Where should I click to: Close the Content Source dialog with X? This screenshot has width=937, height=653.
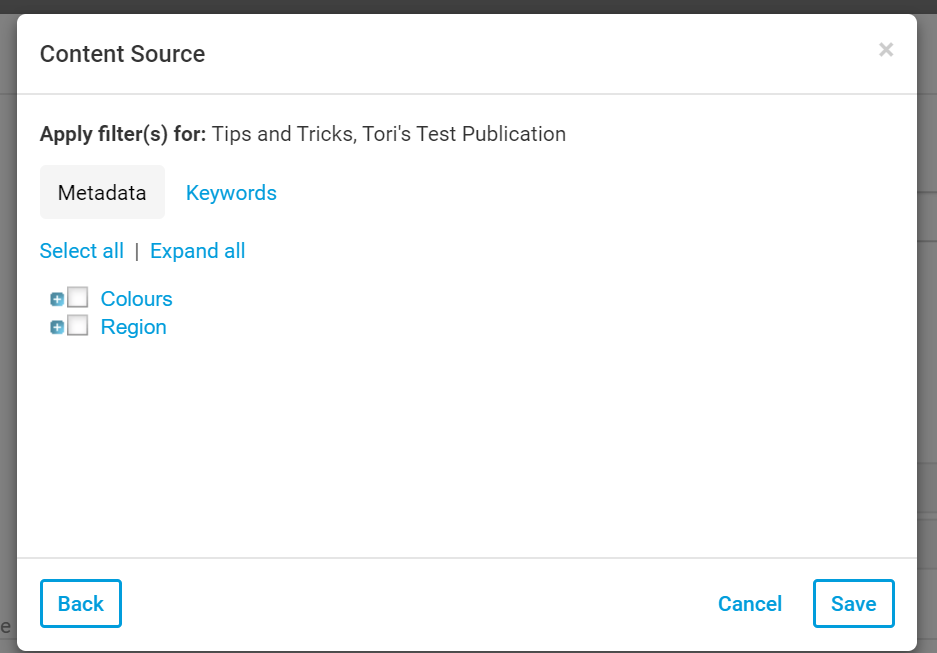point(886,50)
